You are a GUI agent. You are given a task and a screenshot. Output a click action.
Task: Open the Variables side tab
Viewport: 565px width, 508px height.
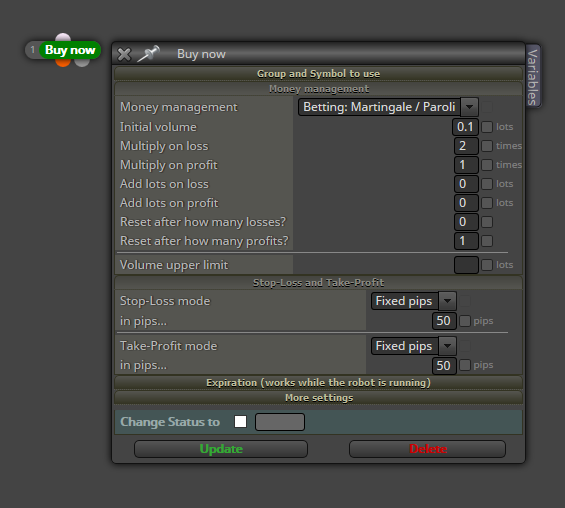(x=533, y=76)
